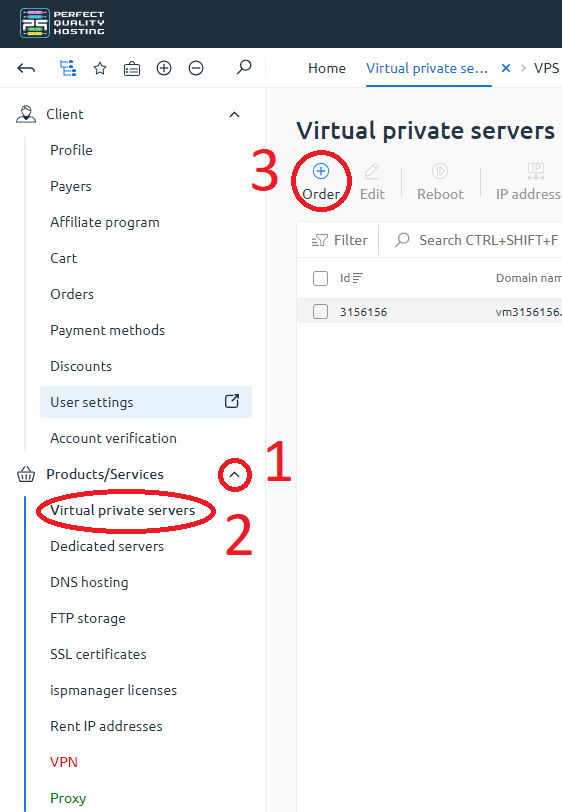Switch to the Home tab
This screenshot has width=562, height=812.
click(327, 68)
